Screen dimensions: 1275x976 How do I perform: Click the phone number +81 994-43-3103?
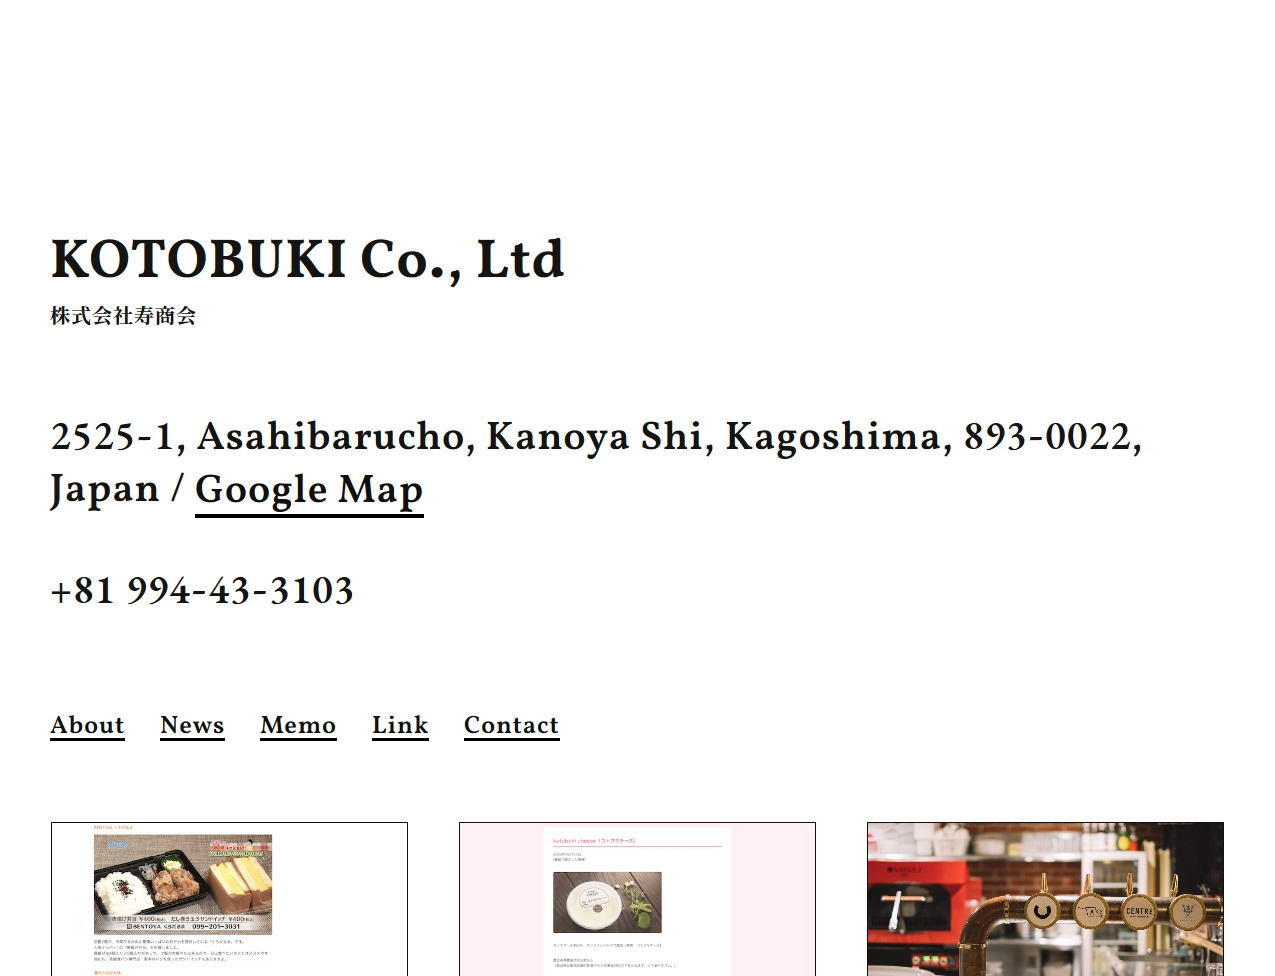[x=202, y=591]
